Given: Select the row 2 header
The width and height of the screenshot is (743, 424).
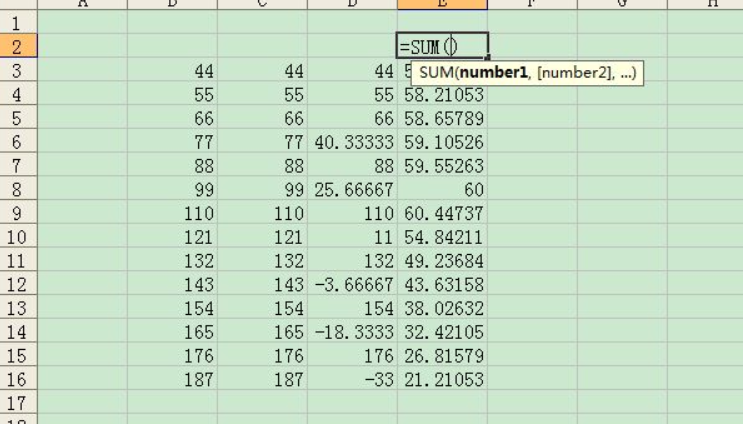Looking at the screenshot, I should (x=18, y=45).
